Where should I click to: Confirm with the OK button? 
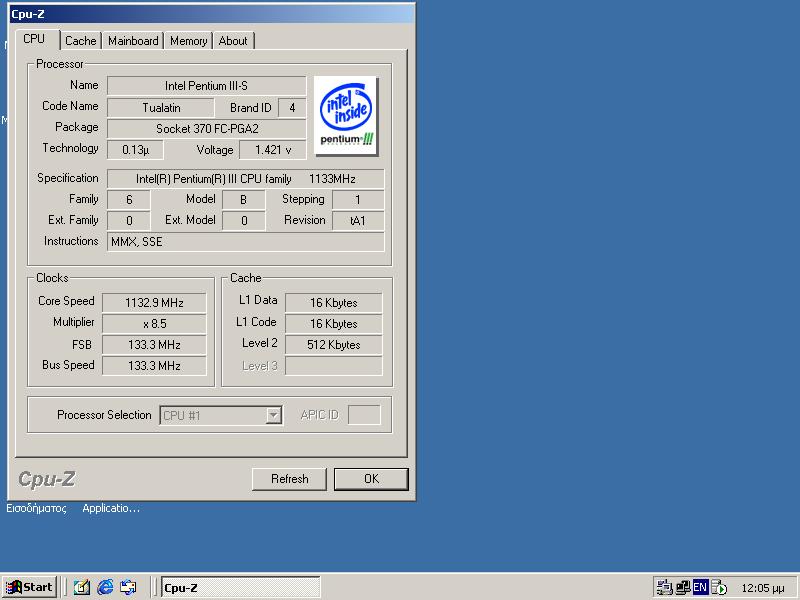pyautogui.click(x=371, y=479)
